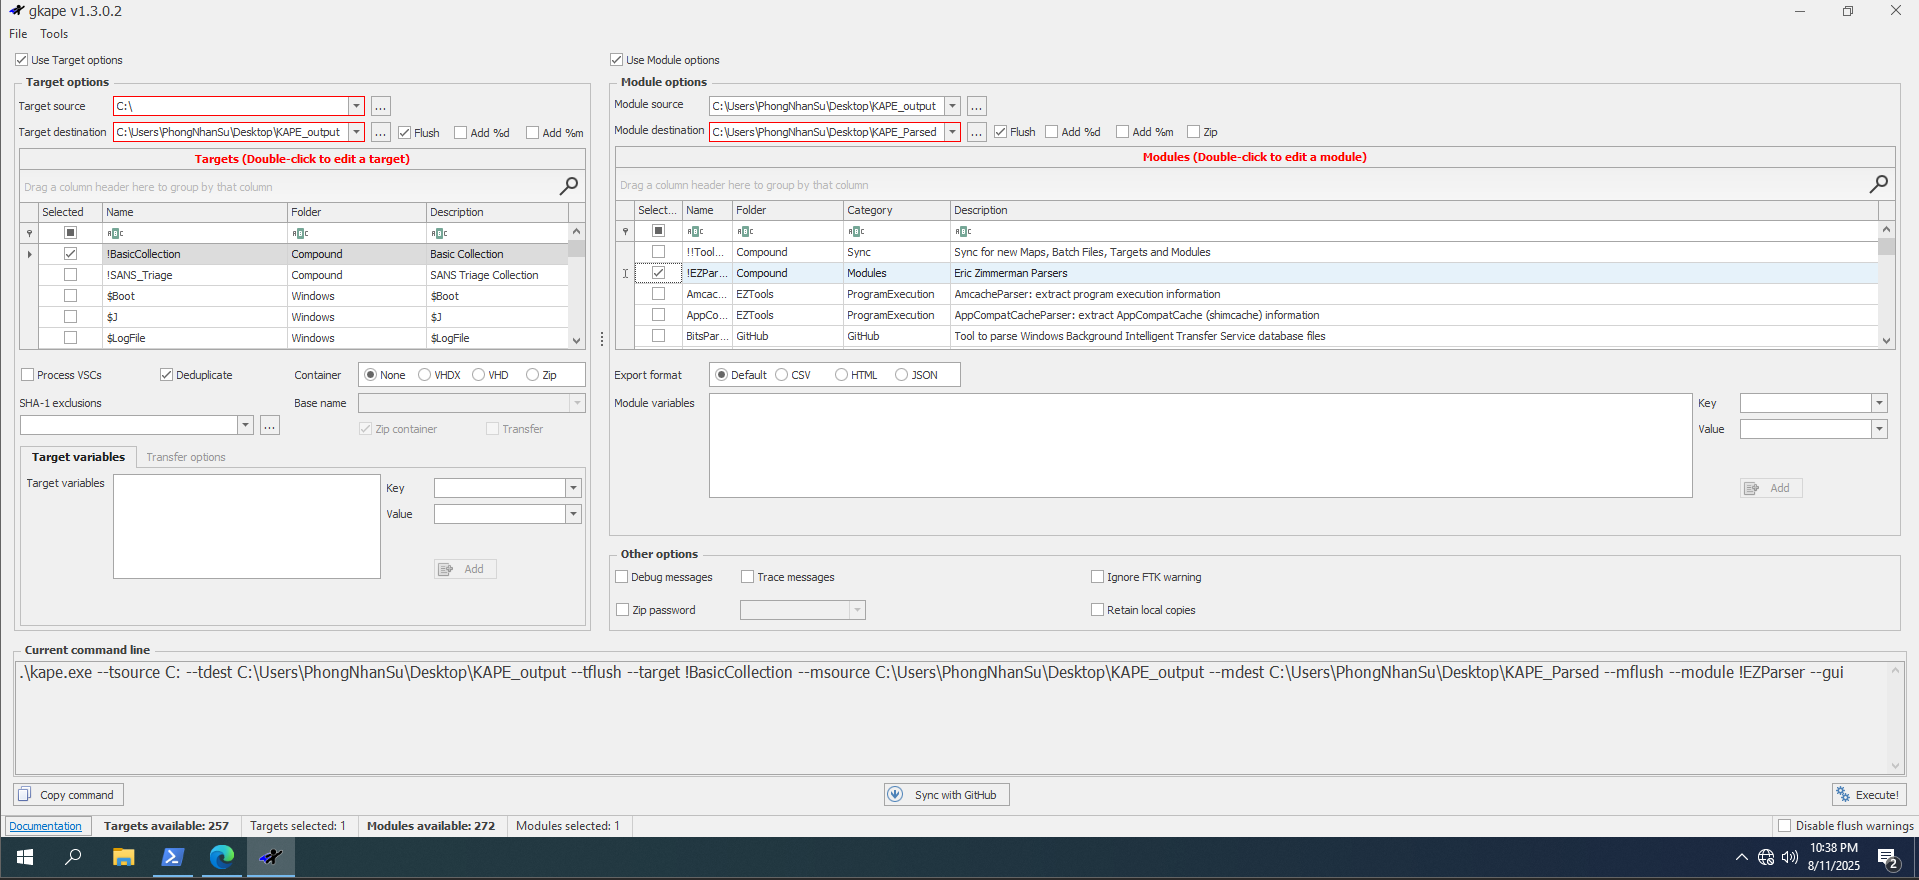Click the Copy command clipboard icon
The image size is (1919, 880).
point(26,795)
